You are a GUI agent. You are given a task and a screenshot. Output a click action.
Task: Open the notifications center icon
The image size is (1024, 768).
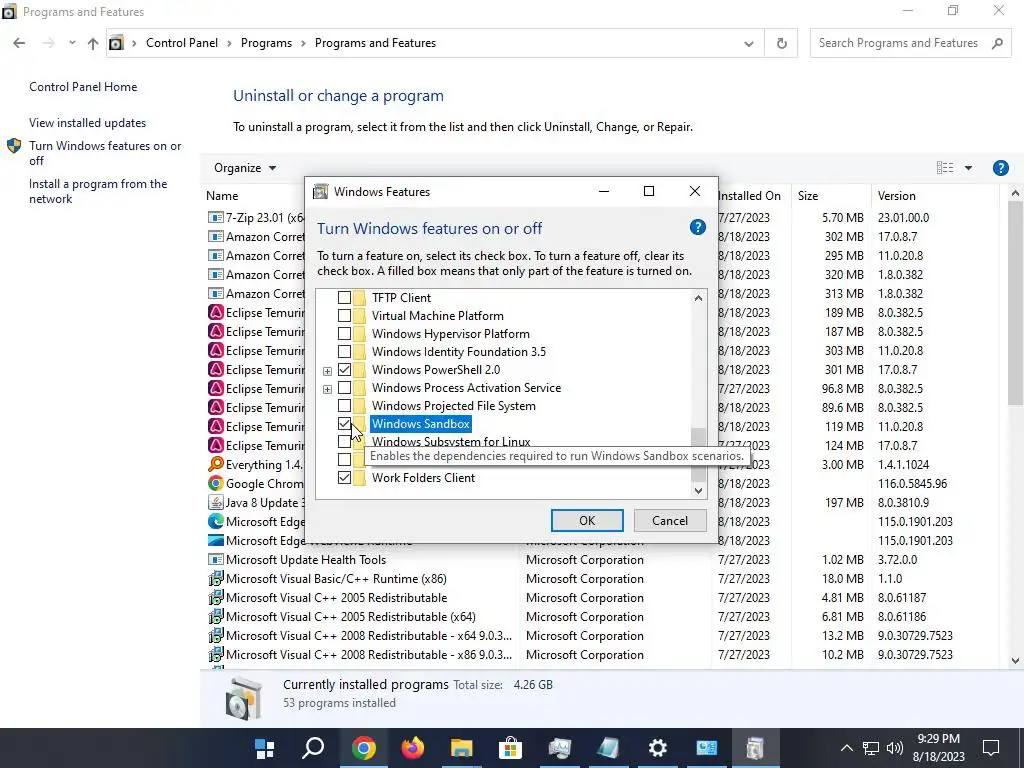tap(991, 748)
